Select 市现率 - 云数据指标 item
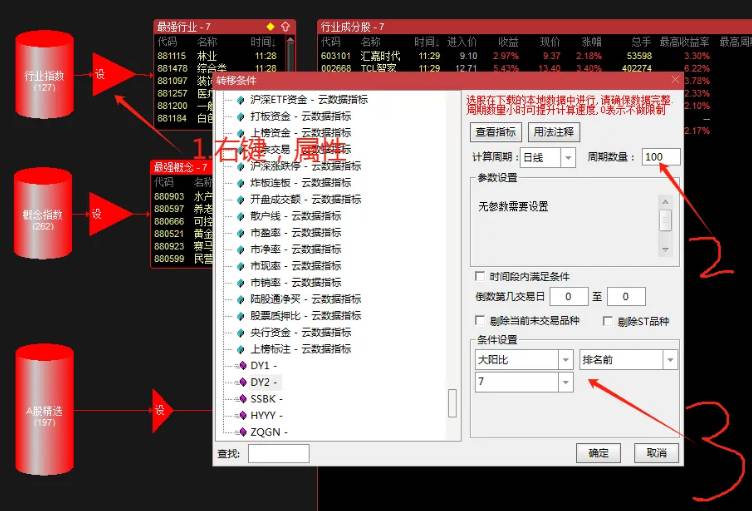The width and height of the screenshot is (752, 511). tap(296, 266)
